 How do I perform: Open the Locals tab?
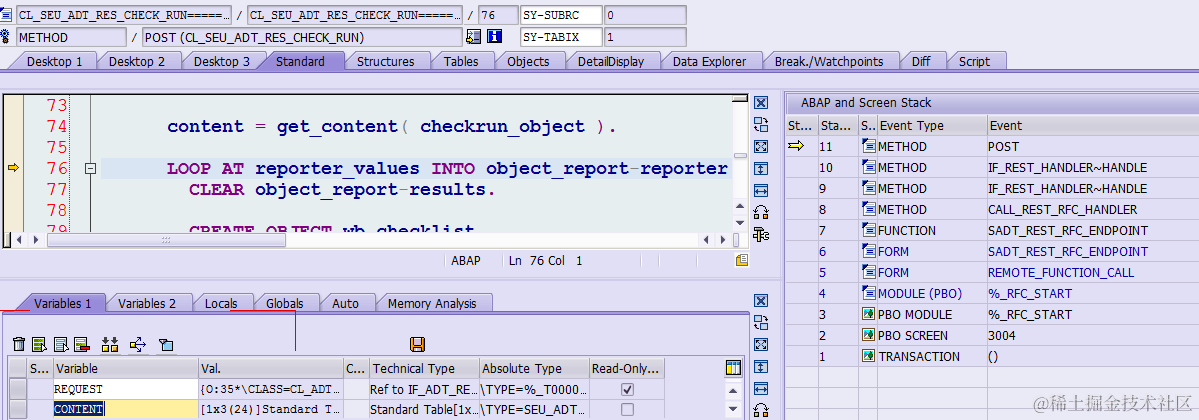pyautogui.click(x=221, y=303)
